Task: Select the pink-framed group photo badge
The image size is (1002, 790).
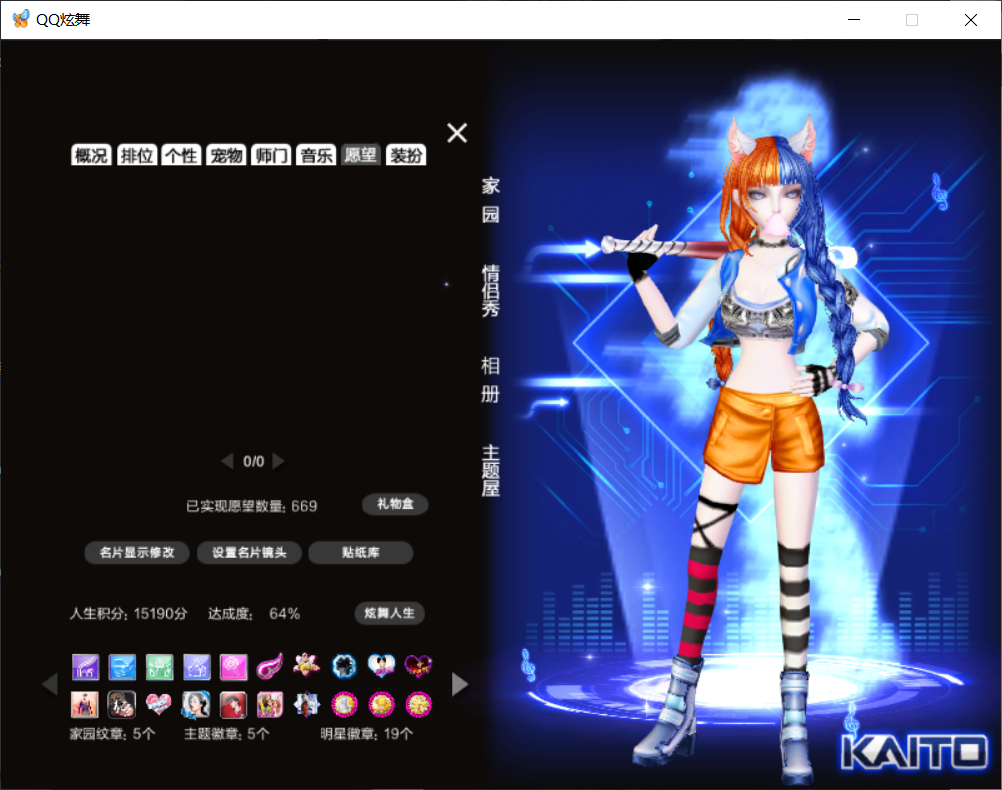Action: pyautogui.click(x=270, y=705)
